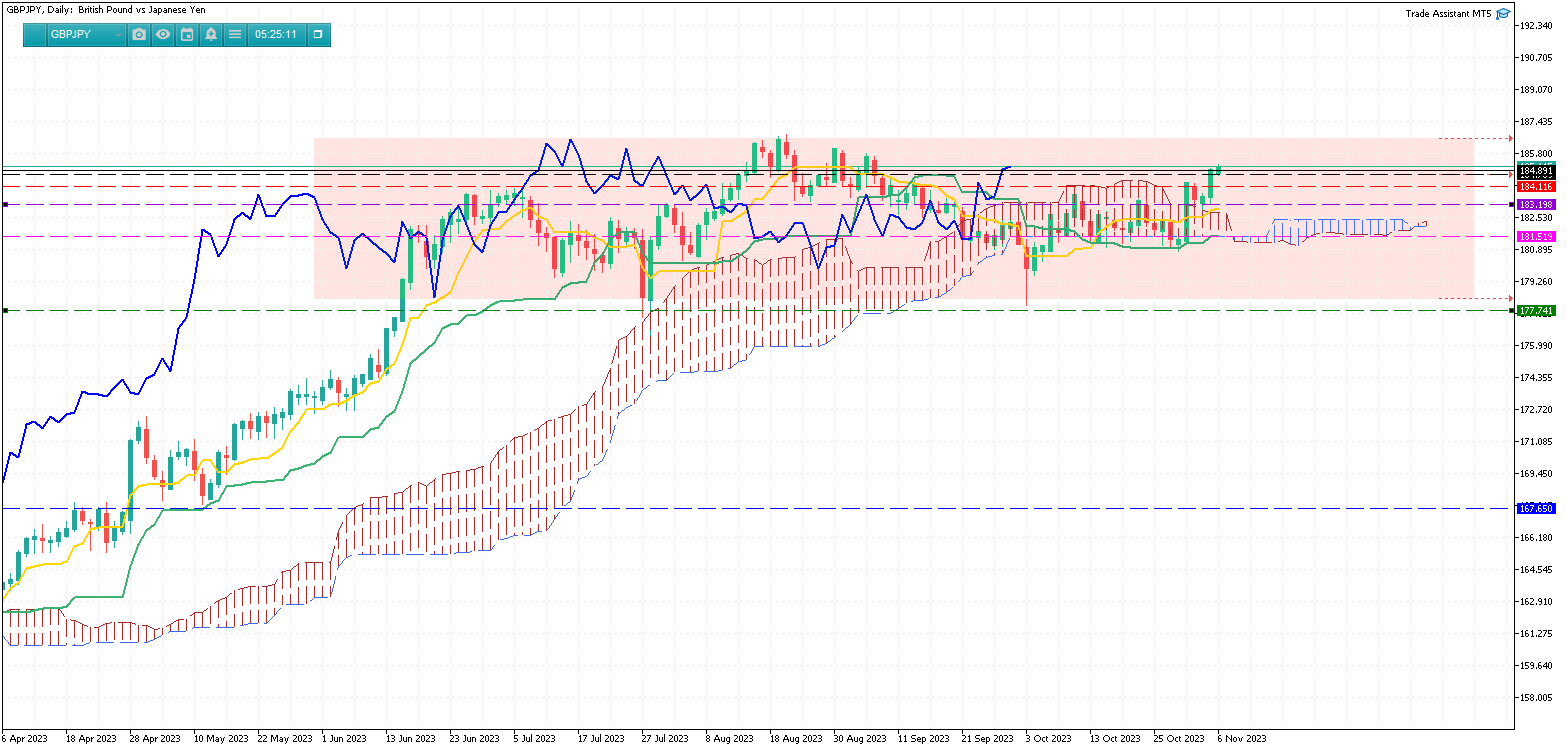
Task: Maximize the trade panel with square icon
Action: coord(318,34)
